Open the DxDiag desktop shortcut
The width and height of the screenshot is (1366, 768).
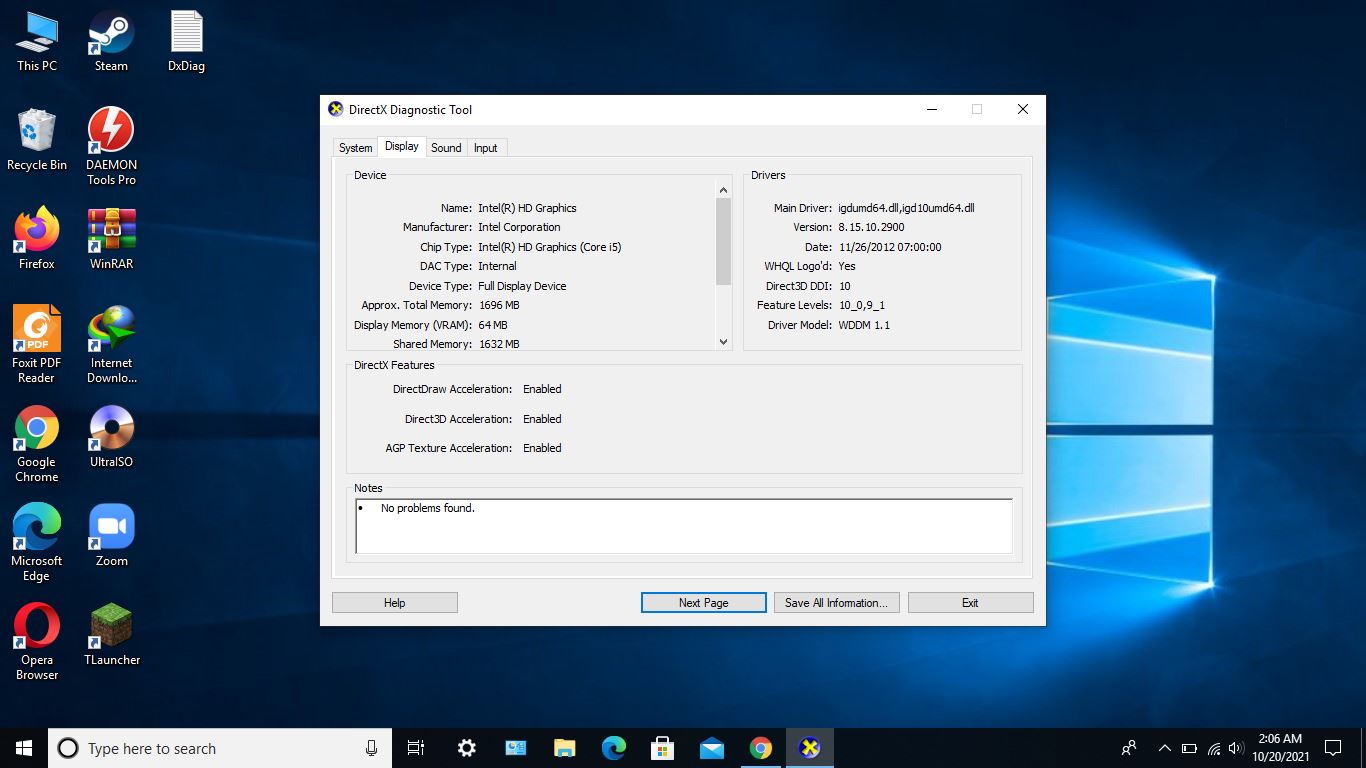tap(185, 40)
